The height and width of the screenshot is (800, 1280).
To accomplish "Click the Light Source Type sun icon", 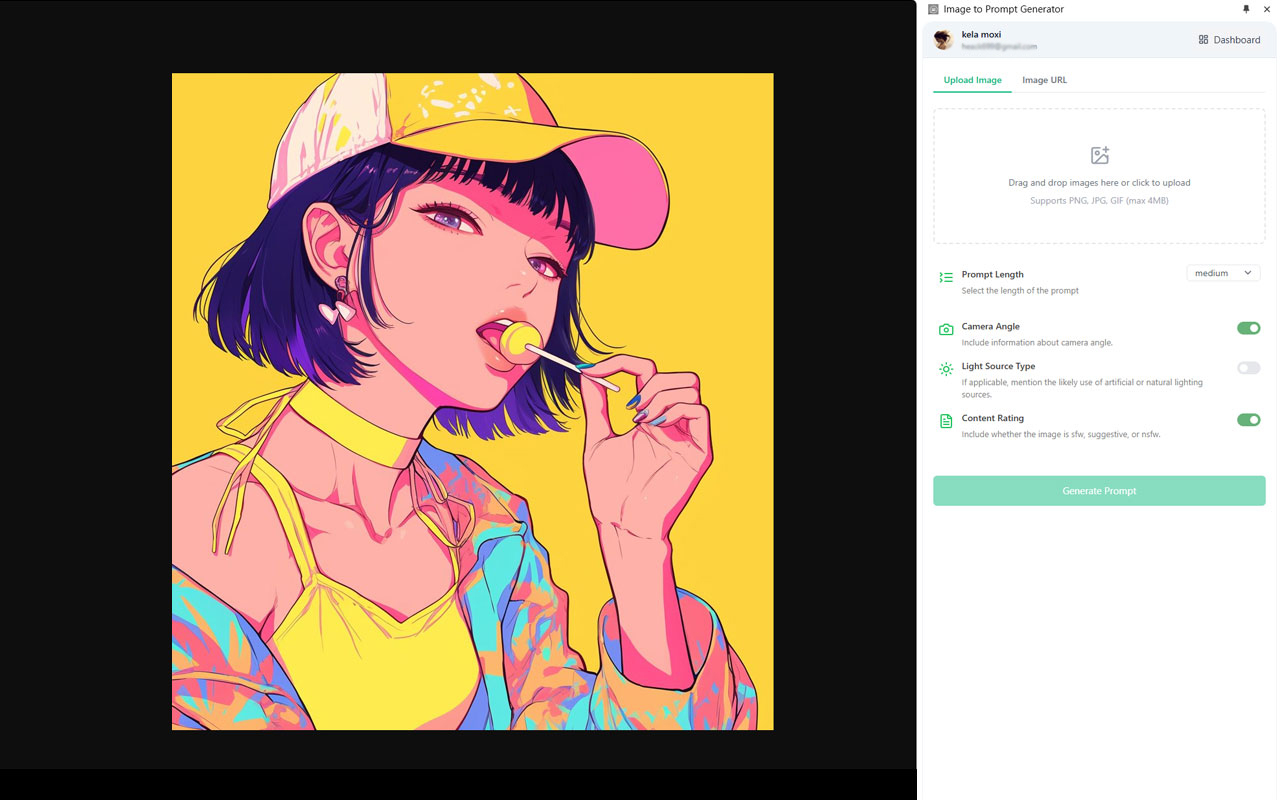I will pos(946,369).
